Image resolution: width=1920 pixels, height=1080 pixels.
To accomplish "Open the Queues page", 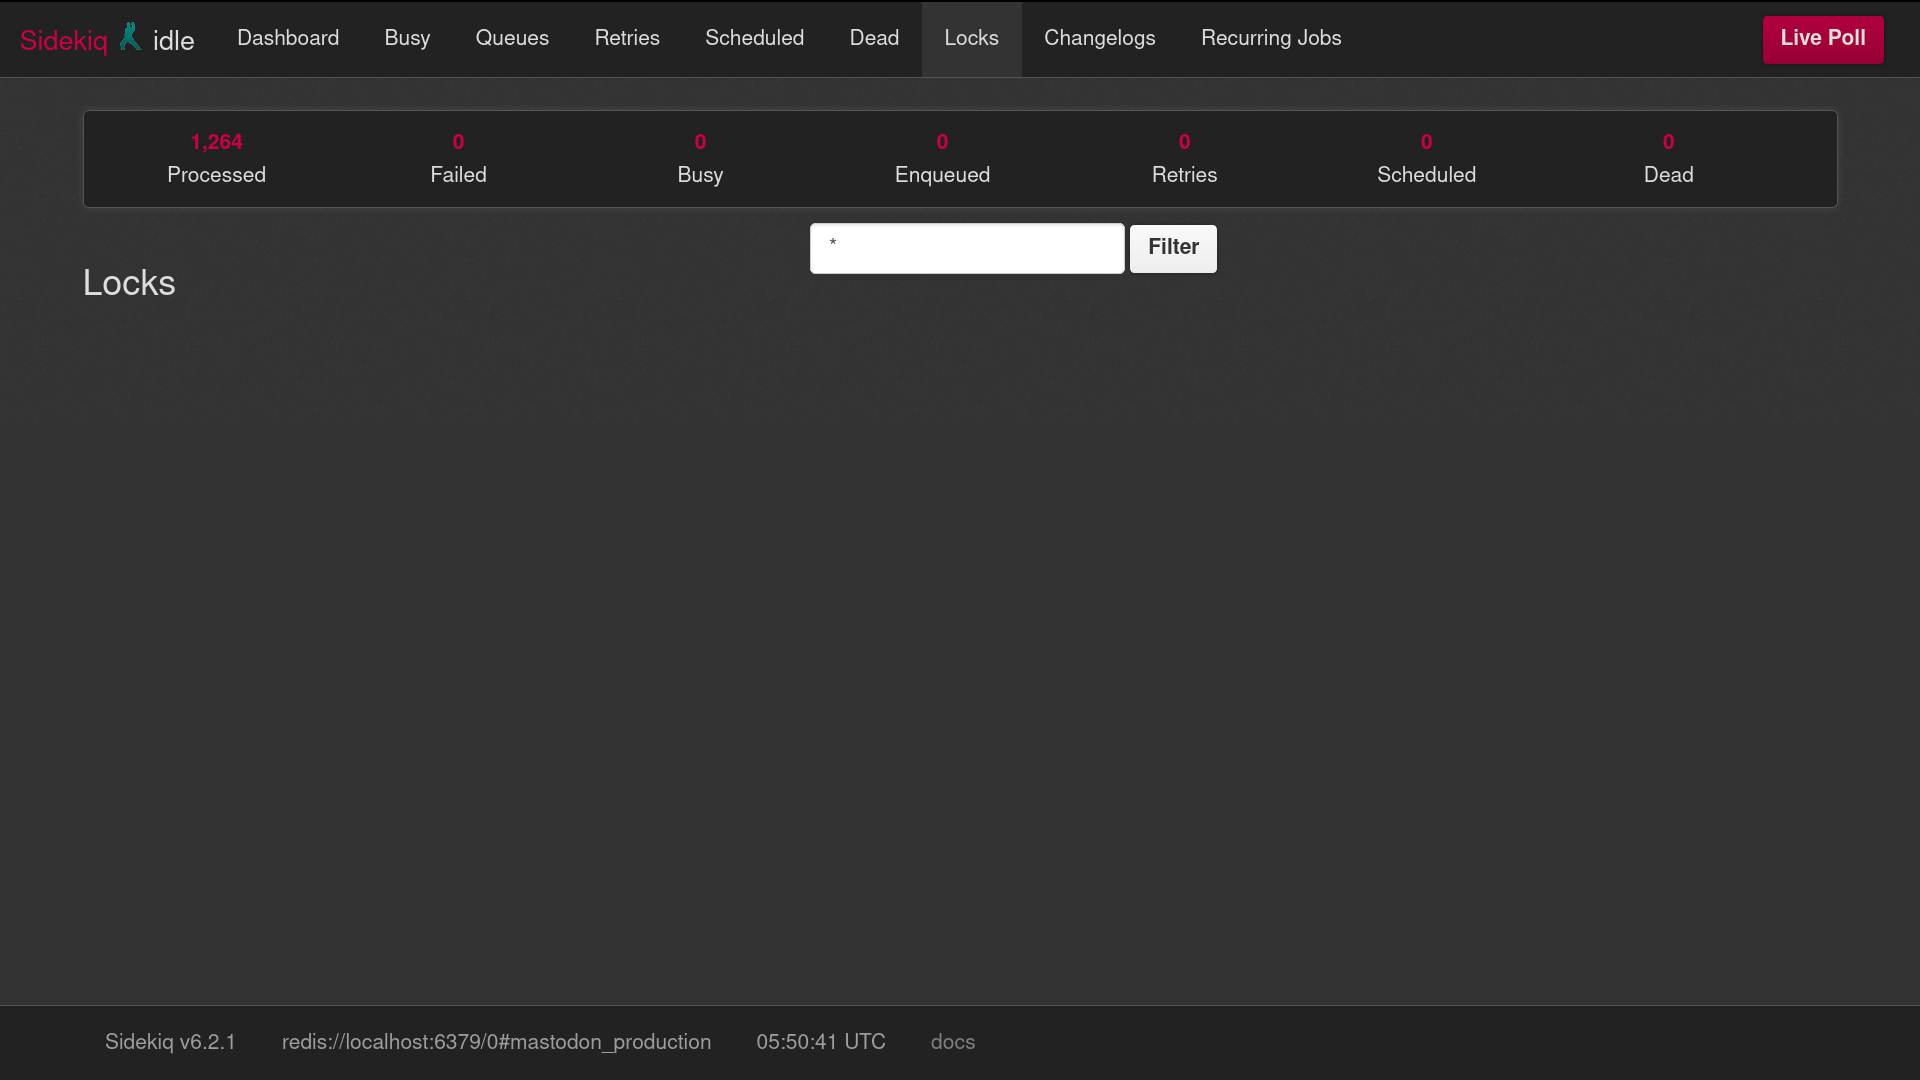I will point(512,38).
